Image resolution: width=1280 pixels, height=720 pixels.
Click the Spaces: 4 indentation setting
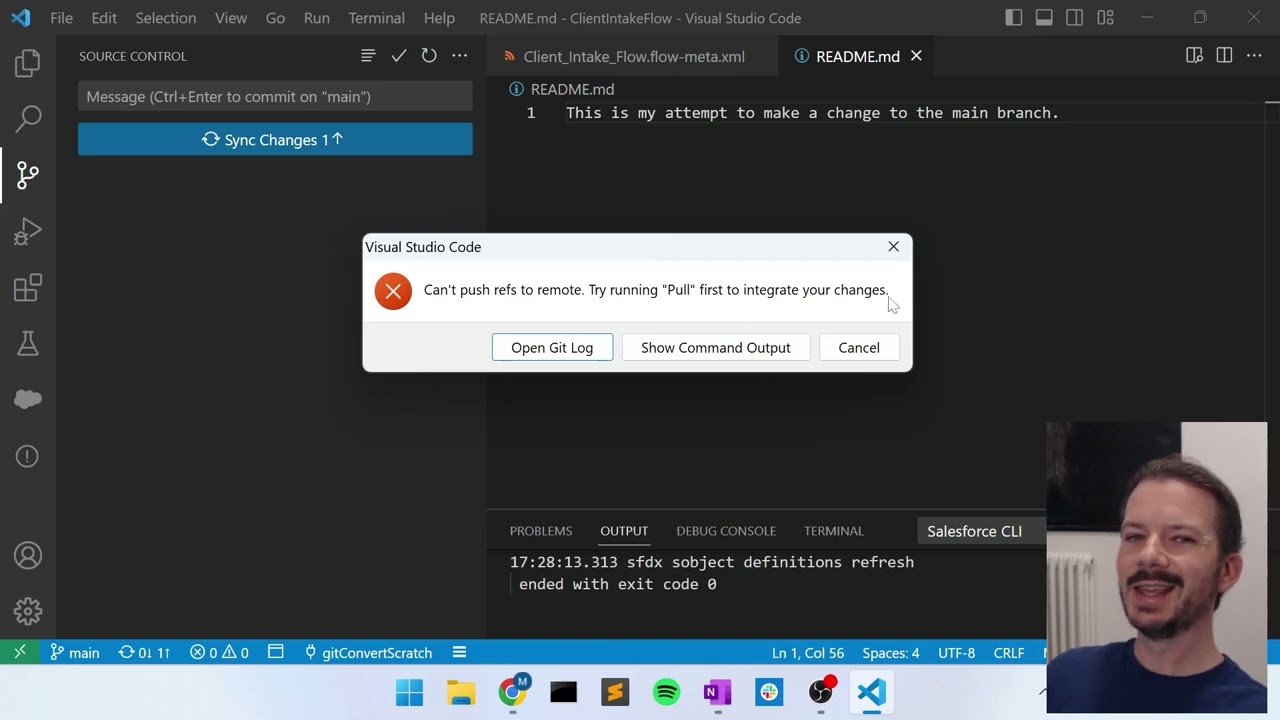click(891, 652)
